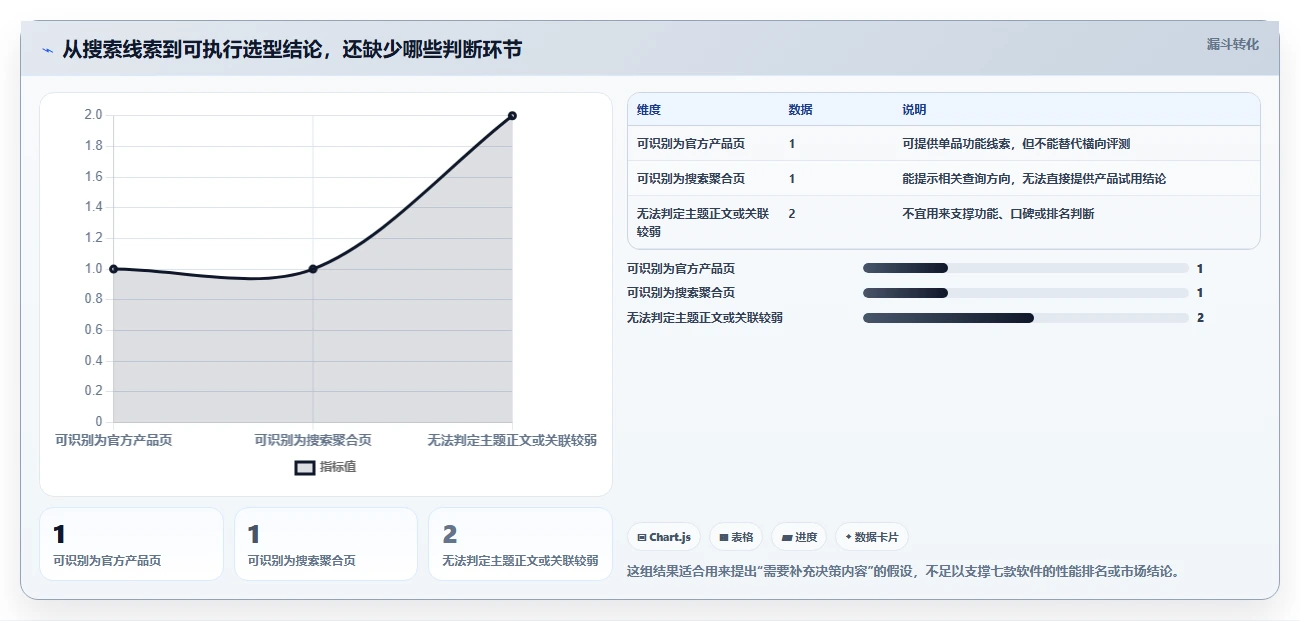1300x621 pixels.
Task: Click the 数据 column header
Action: pyautogui.click(x=801, y=110)
